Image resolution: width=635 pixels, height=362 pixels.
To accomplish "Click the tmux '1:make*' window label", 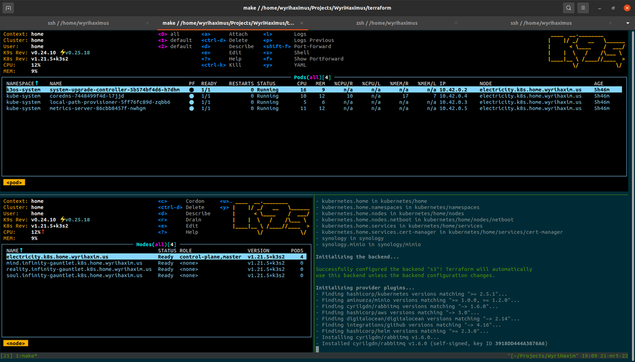I will tap(26, 356).
